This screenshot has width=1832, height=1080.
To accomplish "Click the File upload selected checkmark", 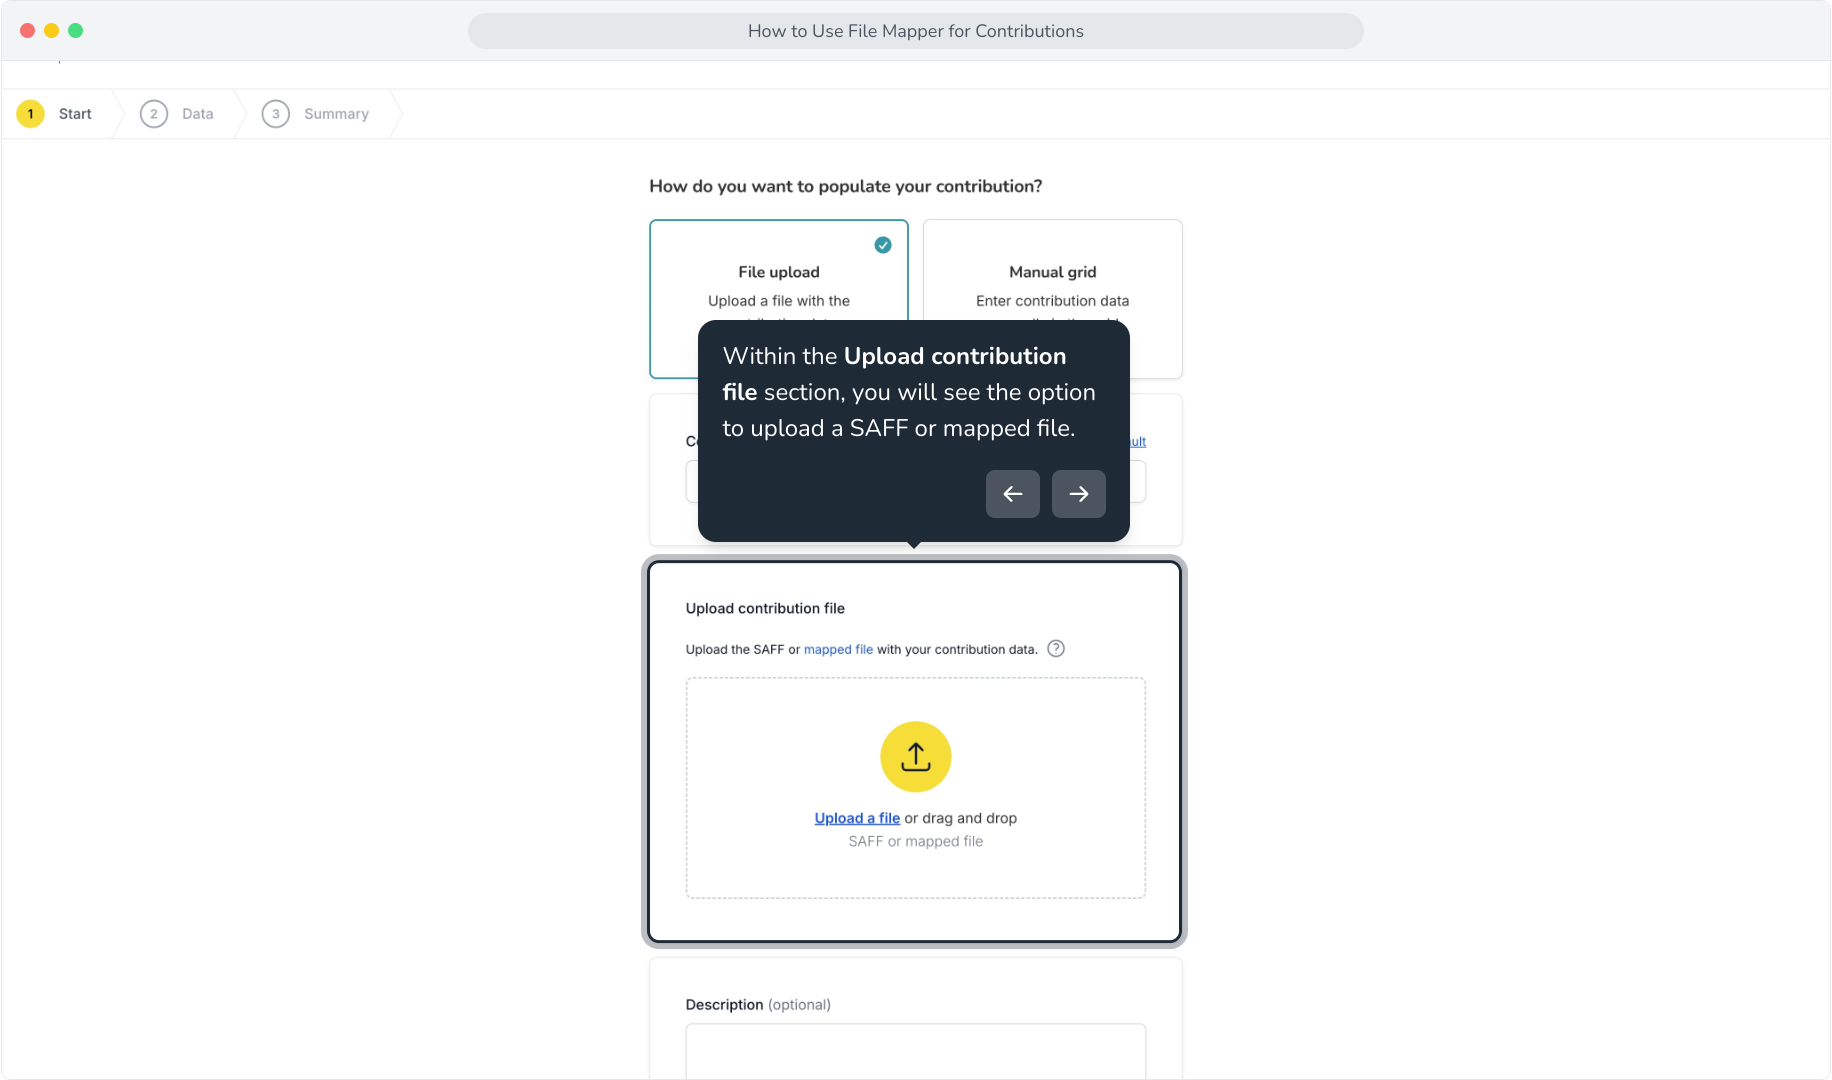I will 883,245.
